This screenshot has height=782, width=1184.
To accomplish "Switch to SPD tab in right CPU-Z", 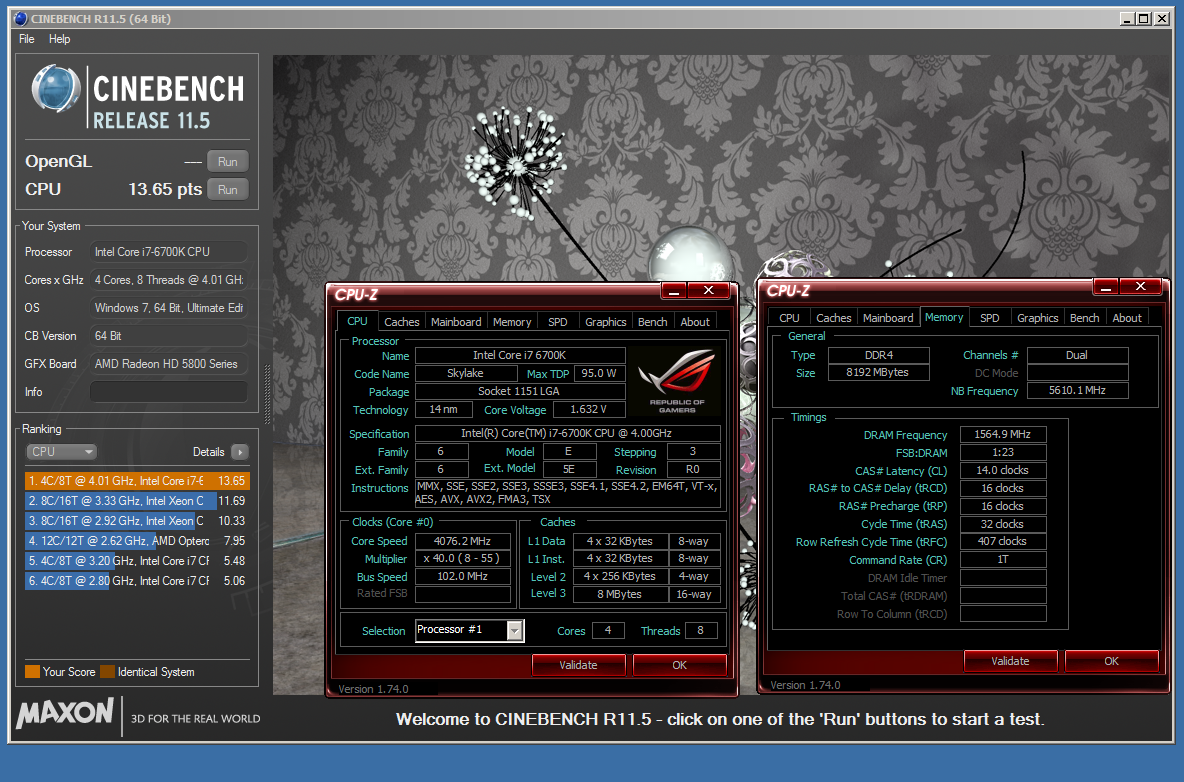I will tap(989, 318).
